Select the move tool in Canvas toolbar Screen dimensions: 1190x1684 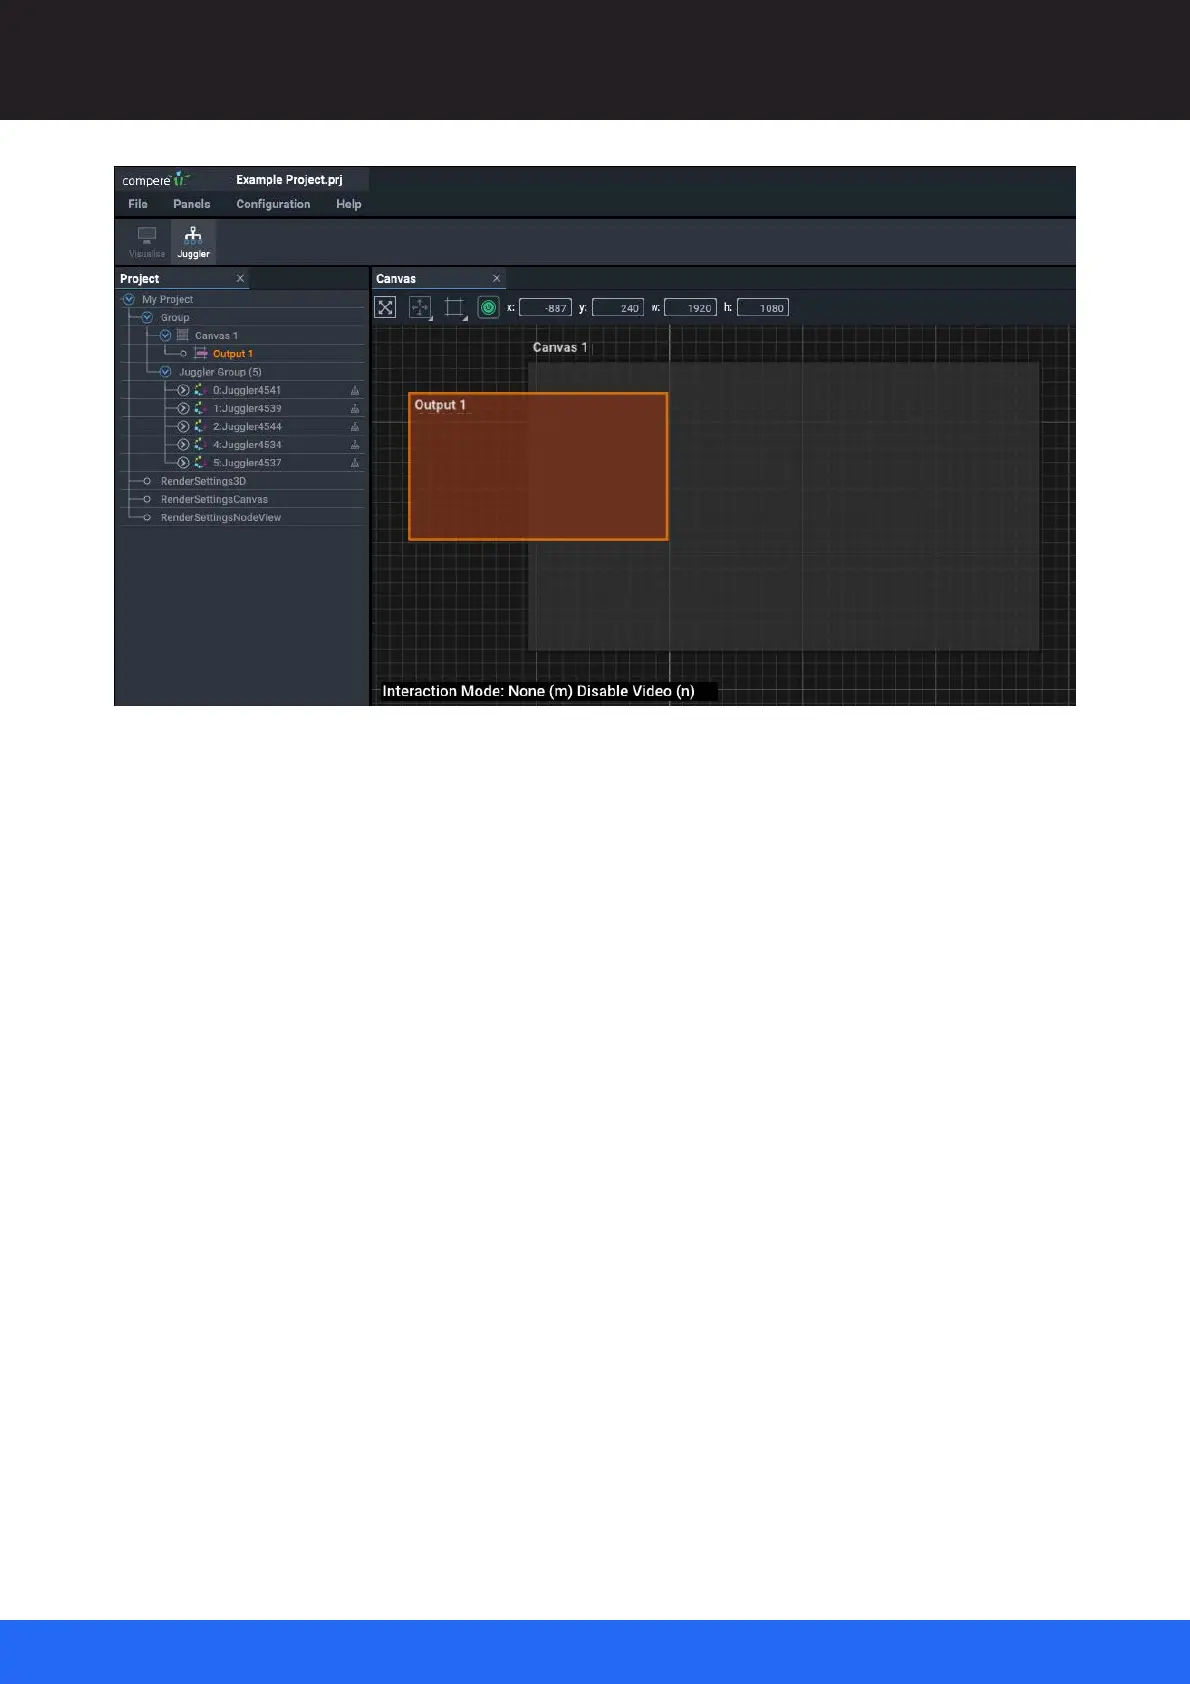pos(420,307)
